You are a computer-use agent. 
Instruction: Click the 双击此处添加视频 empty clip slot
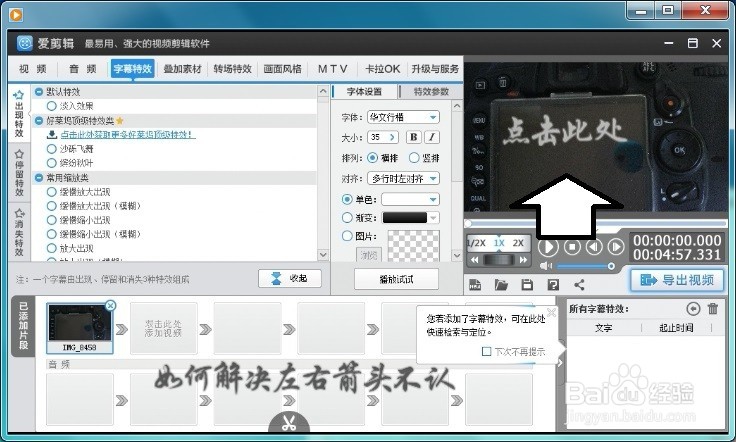pyautogui.click(x=163, y=328)
